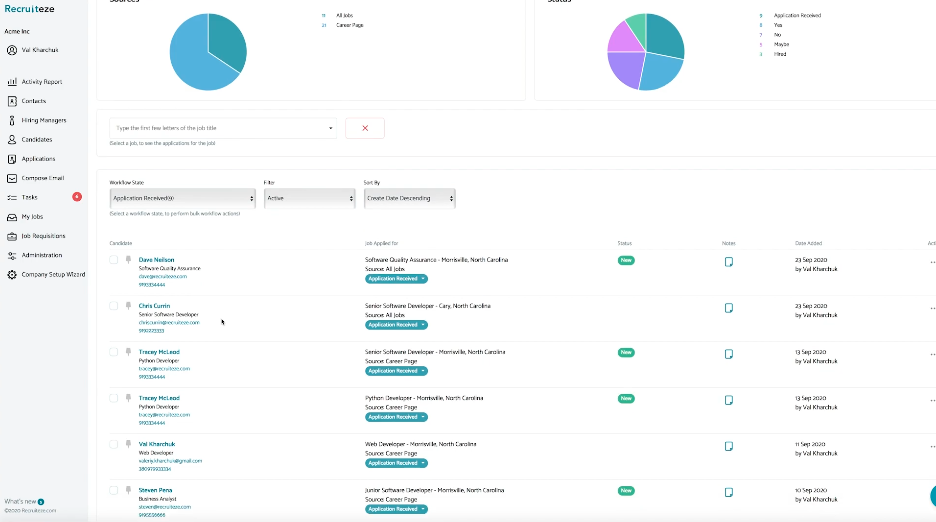Open Steven Pena candidate link
This screenshot has width=936, height=522.
[155, 490]
